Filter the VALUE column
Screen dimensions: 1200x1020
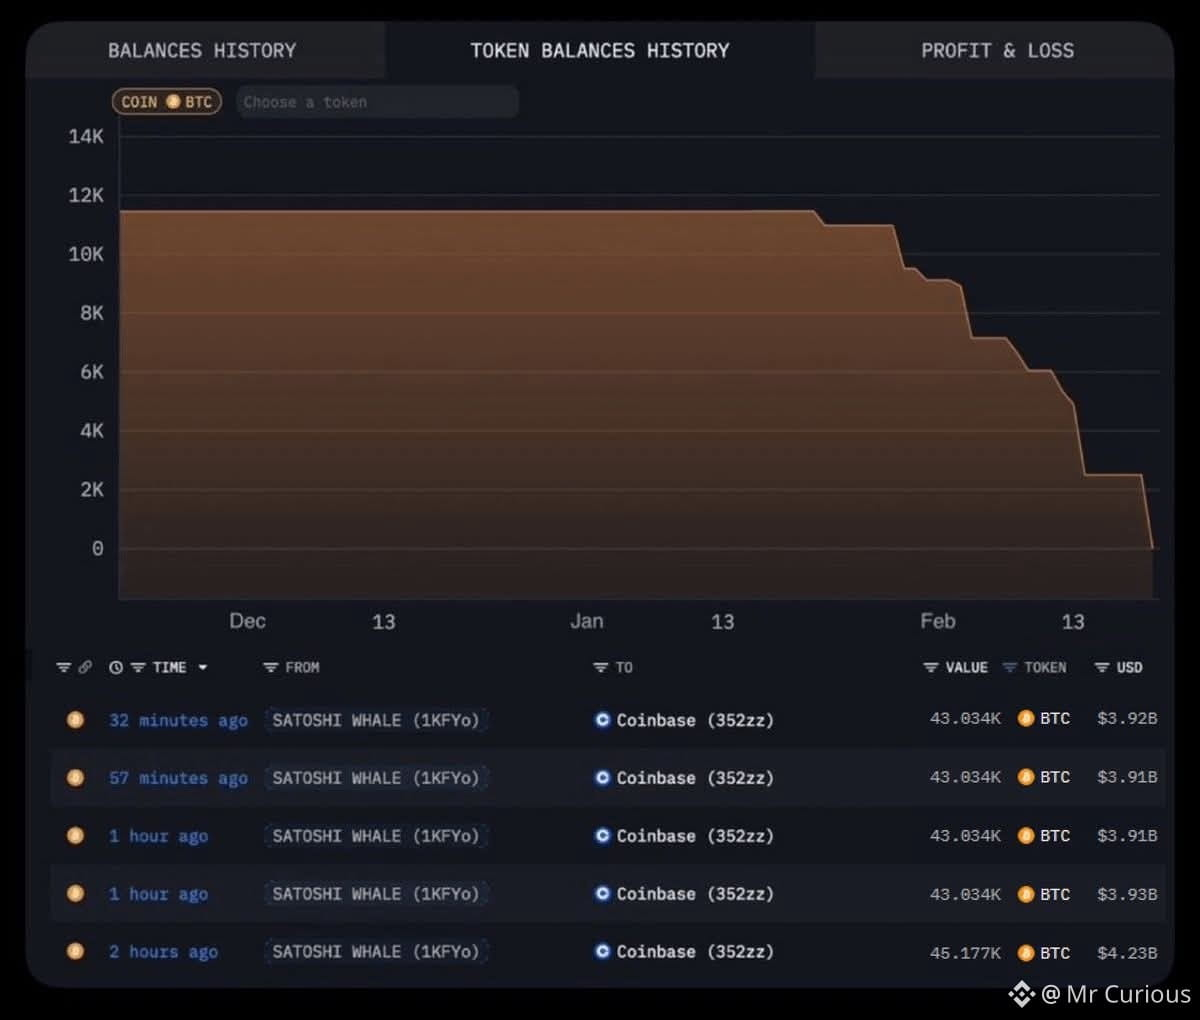[931, 667]
